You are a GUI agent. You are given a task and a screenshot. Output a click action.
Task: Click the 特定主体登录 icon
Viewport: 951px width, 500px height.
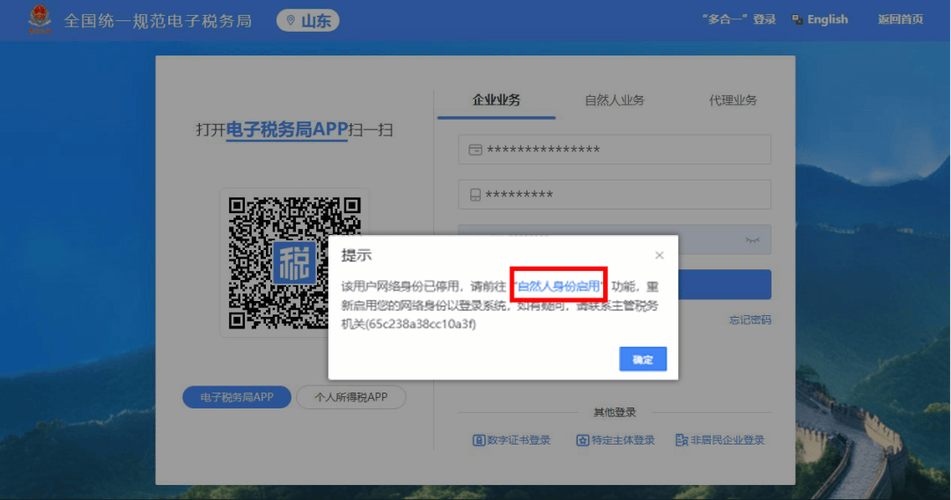582,441
